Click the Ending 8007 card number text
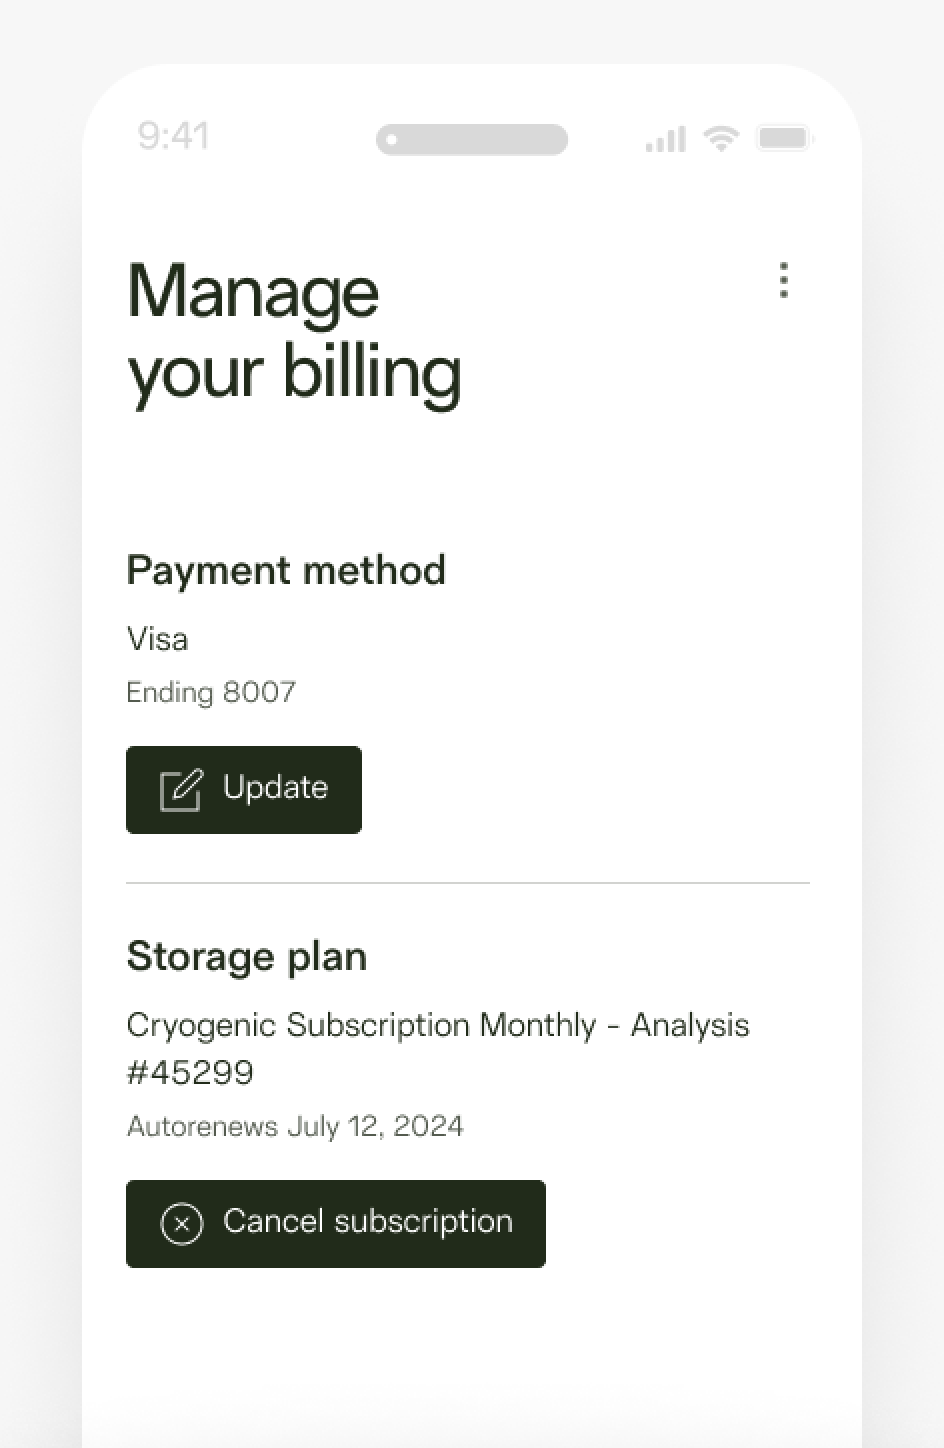 point(211,692)
